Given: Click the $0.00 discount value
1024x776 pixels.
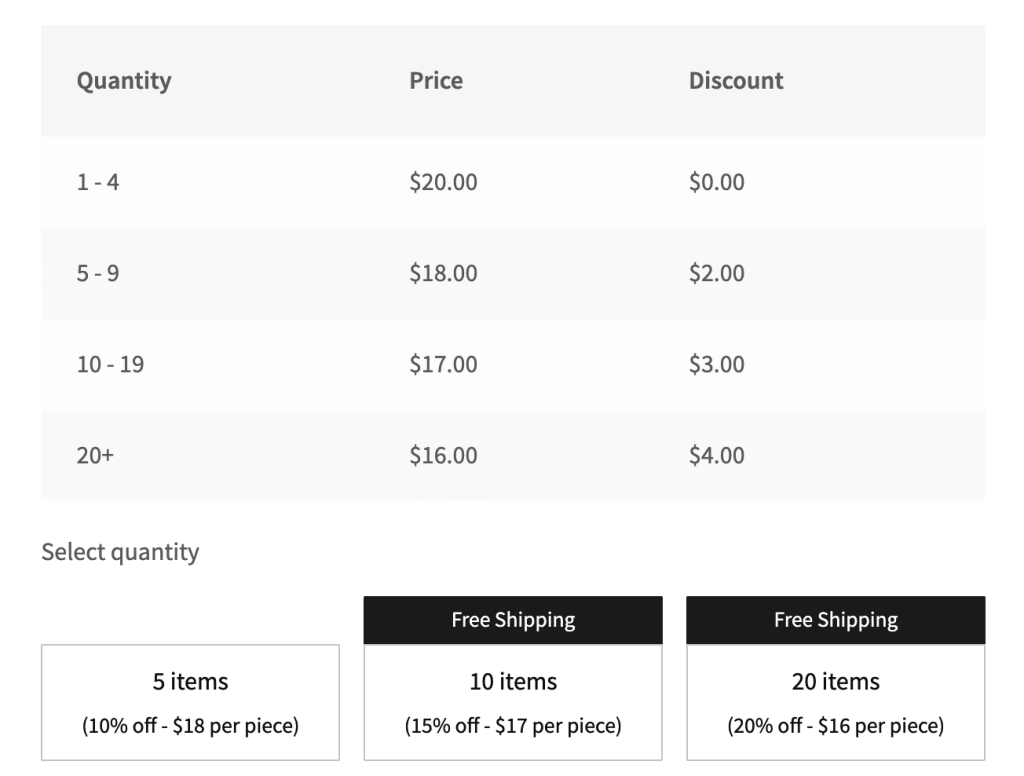Looking at the screenshot, I should click(716, 181).
